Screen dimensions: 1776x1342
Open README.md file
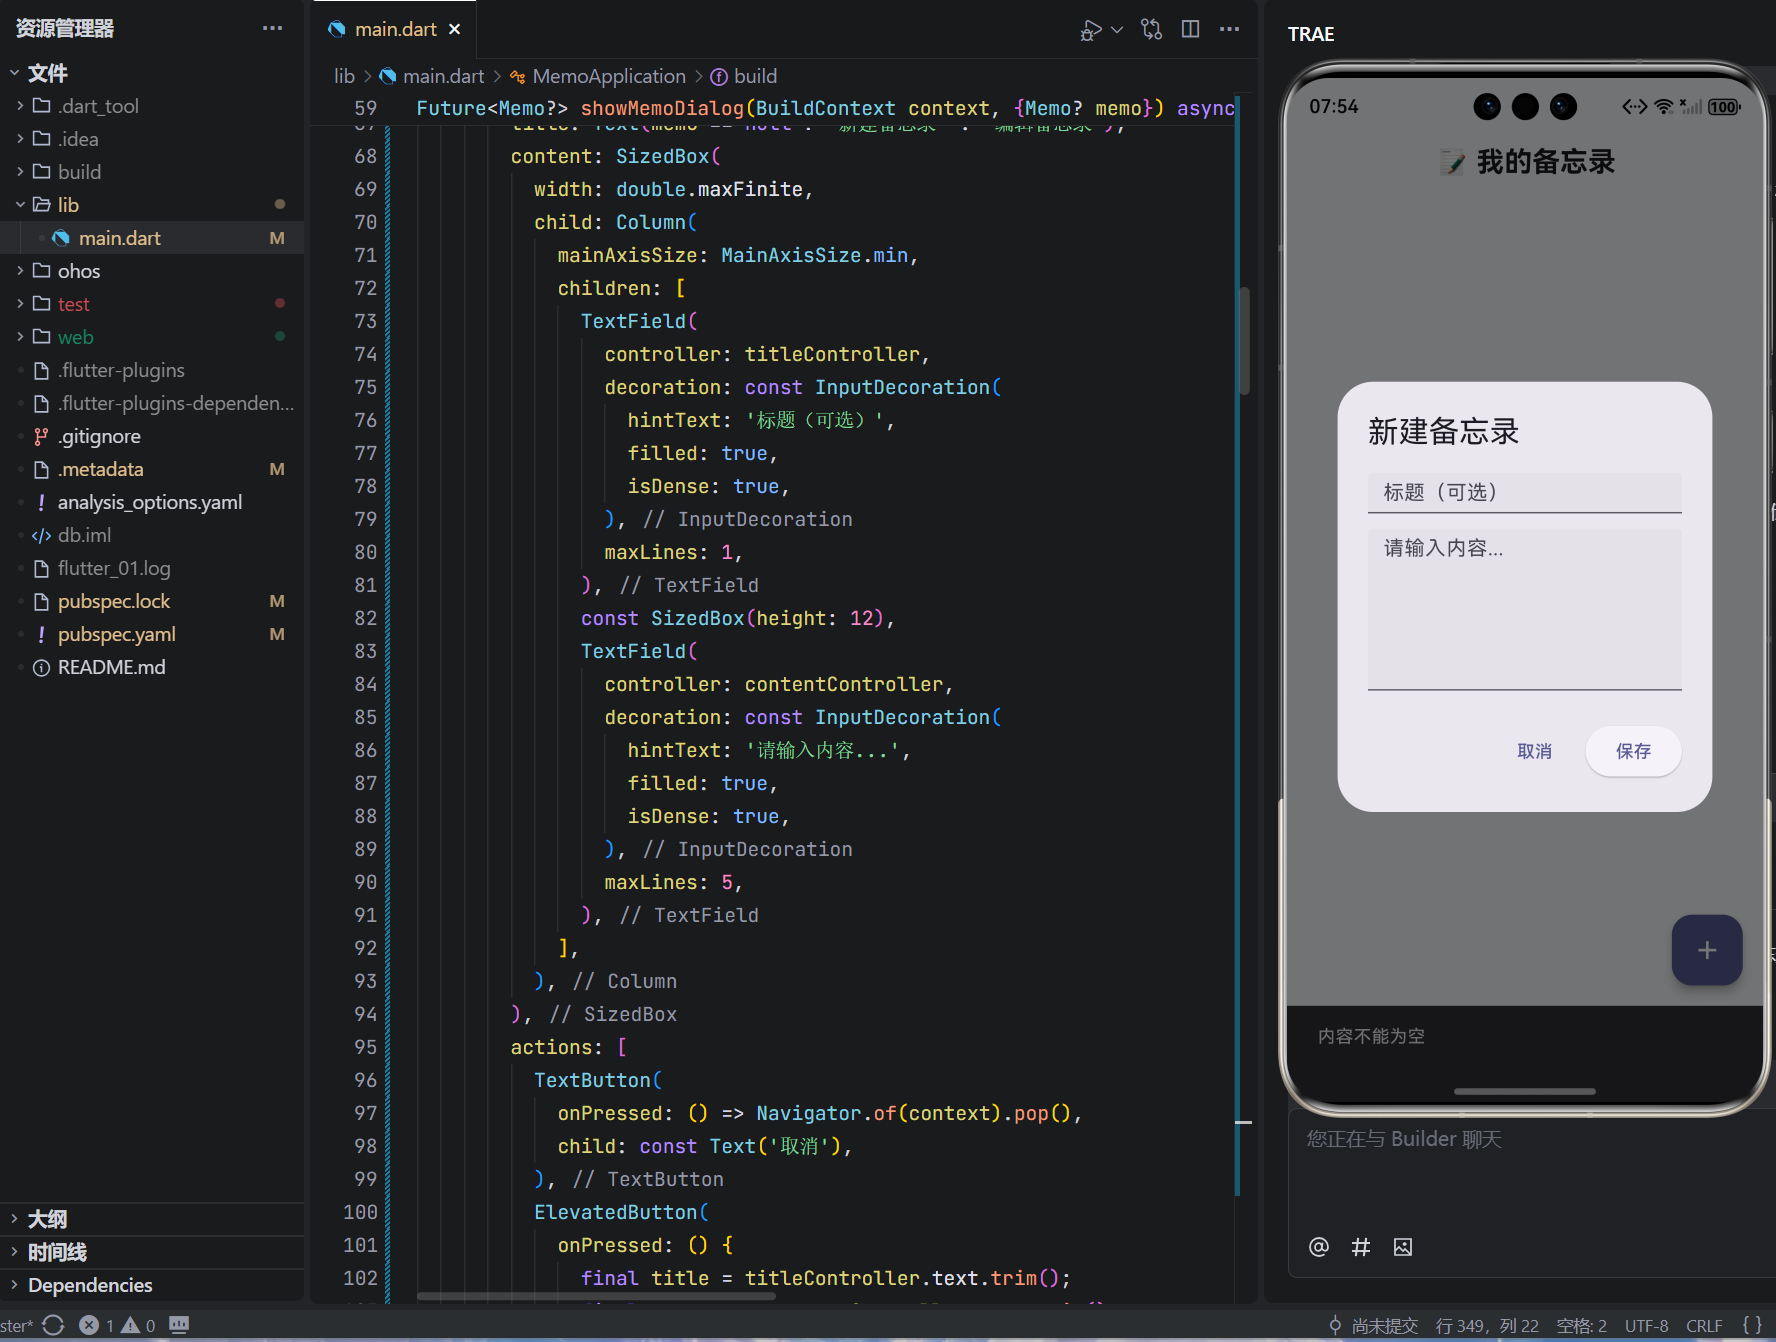coord(111,667)
